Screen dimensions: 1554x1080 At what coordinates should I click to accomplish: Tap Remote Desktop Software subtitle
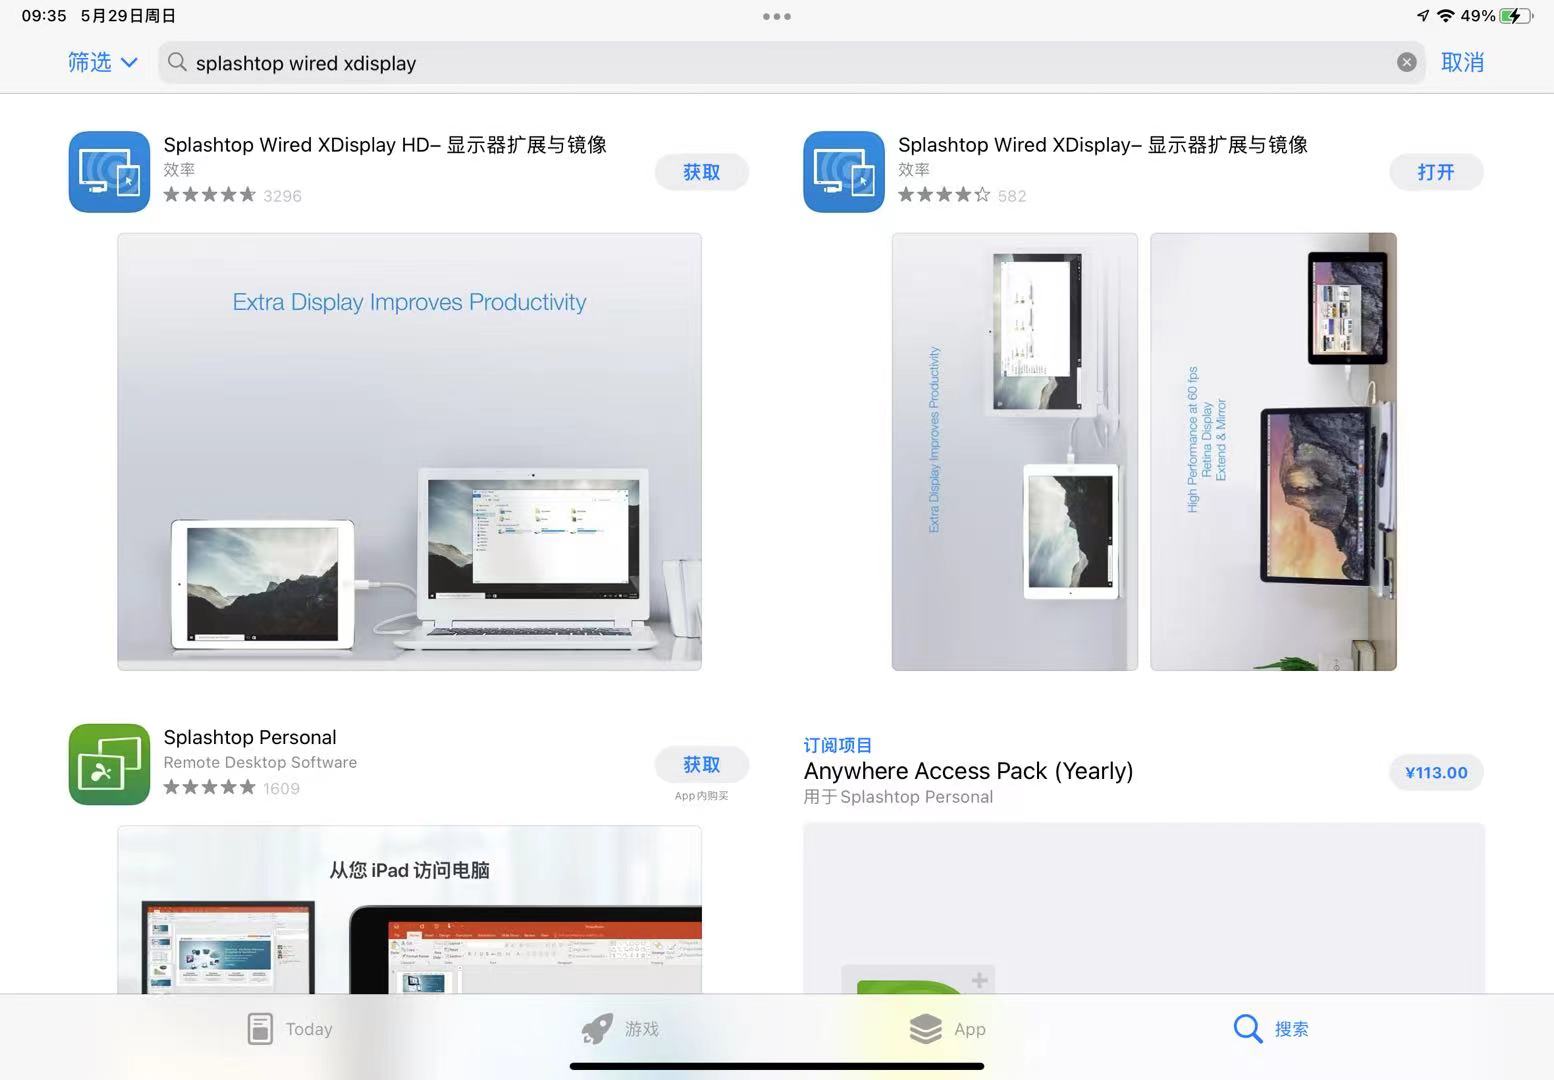click(x=260, y=762)
